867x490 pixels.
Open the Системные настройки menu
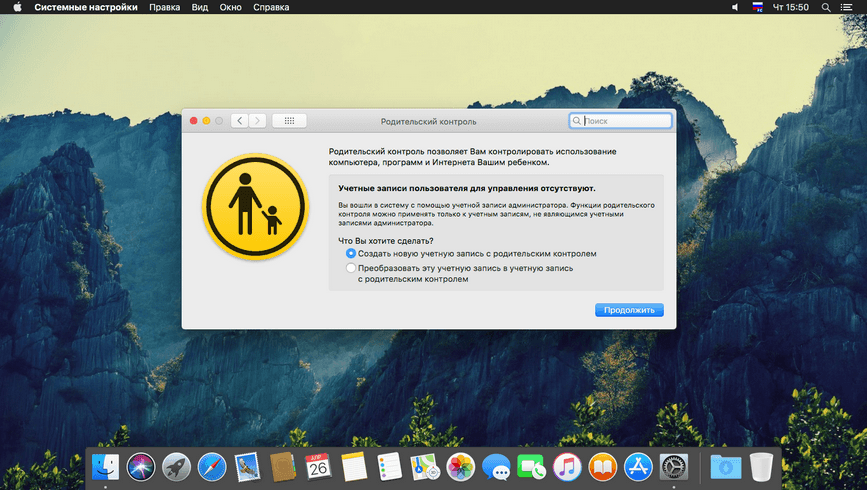coord(86,7)
